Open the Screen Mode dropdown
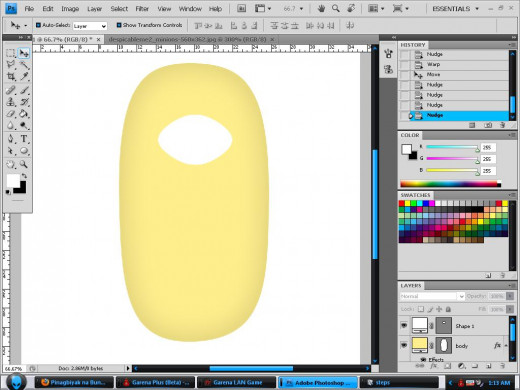 pyautogui.click(x=401, y=9)
